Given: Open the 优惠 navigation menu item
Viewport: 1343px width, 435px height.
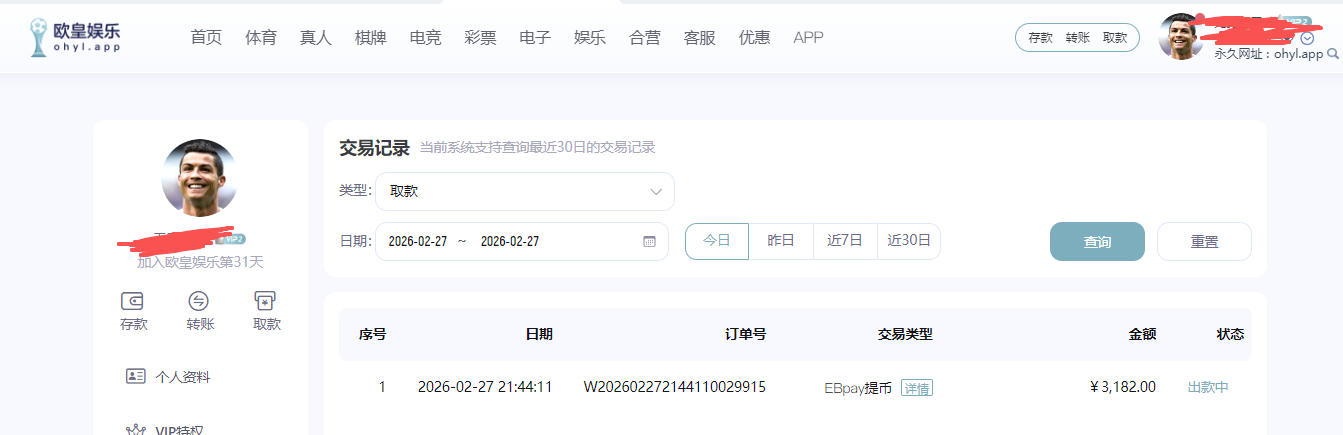Looking at the screenshot, I should (x=754, y=38).
